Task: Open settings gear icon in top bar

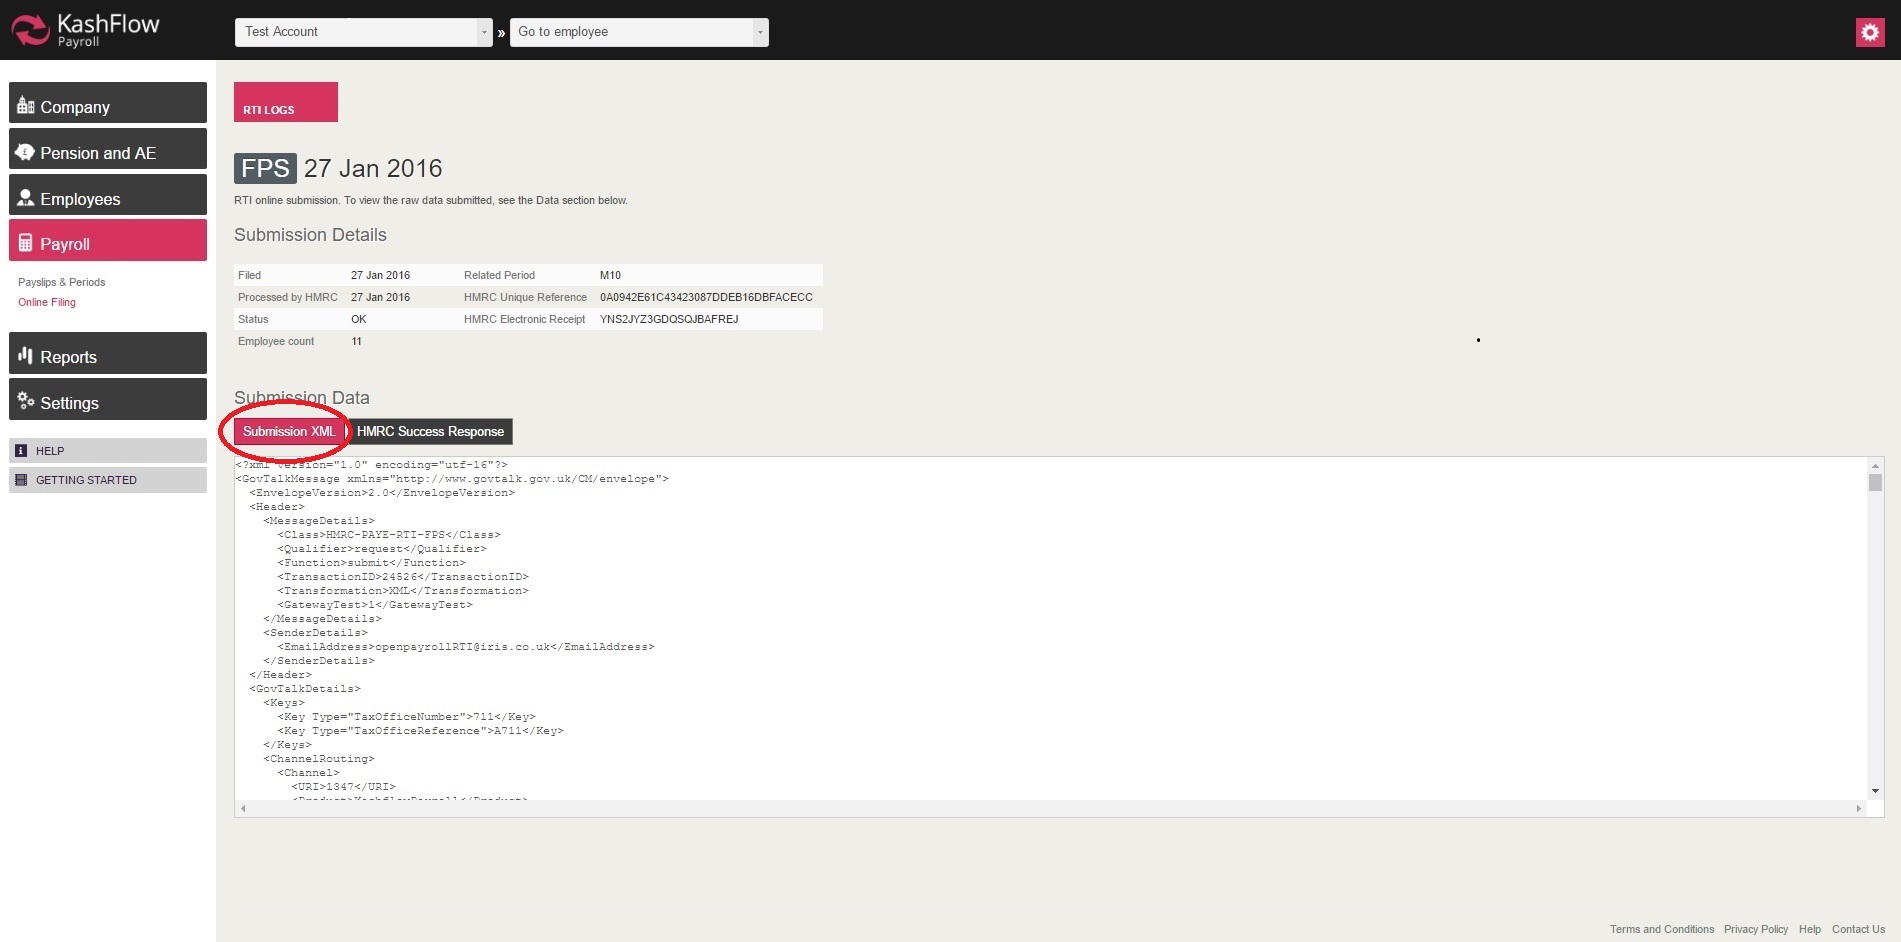Action: point(1869,32)
